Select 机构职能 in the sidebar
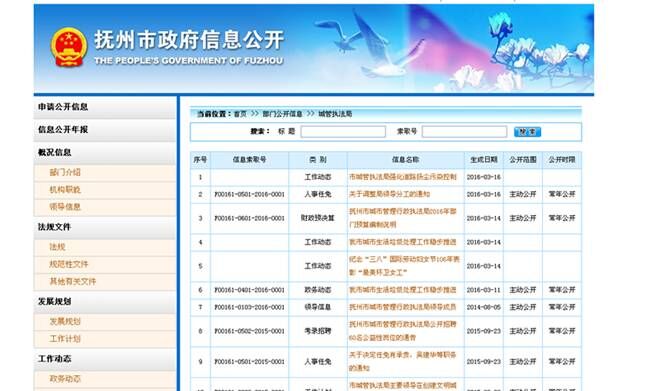 [65, 190]
